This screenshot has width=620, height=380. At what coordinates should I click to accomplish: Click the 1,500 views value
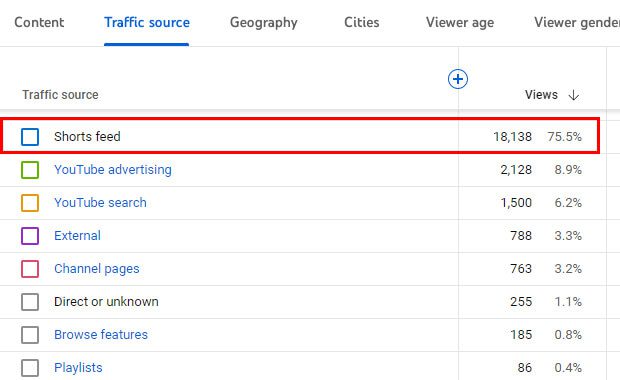click(516, 203)
